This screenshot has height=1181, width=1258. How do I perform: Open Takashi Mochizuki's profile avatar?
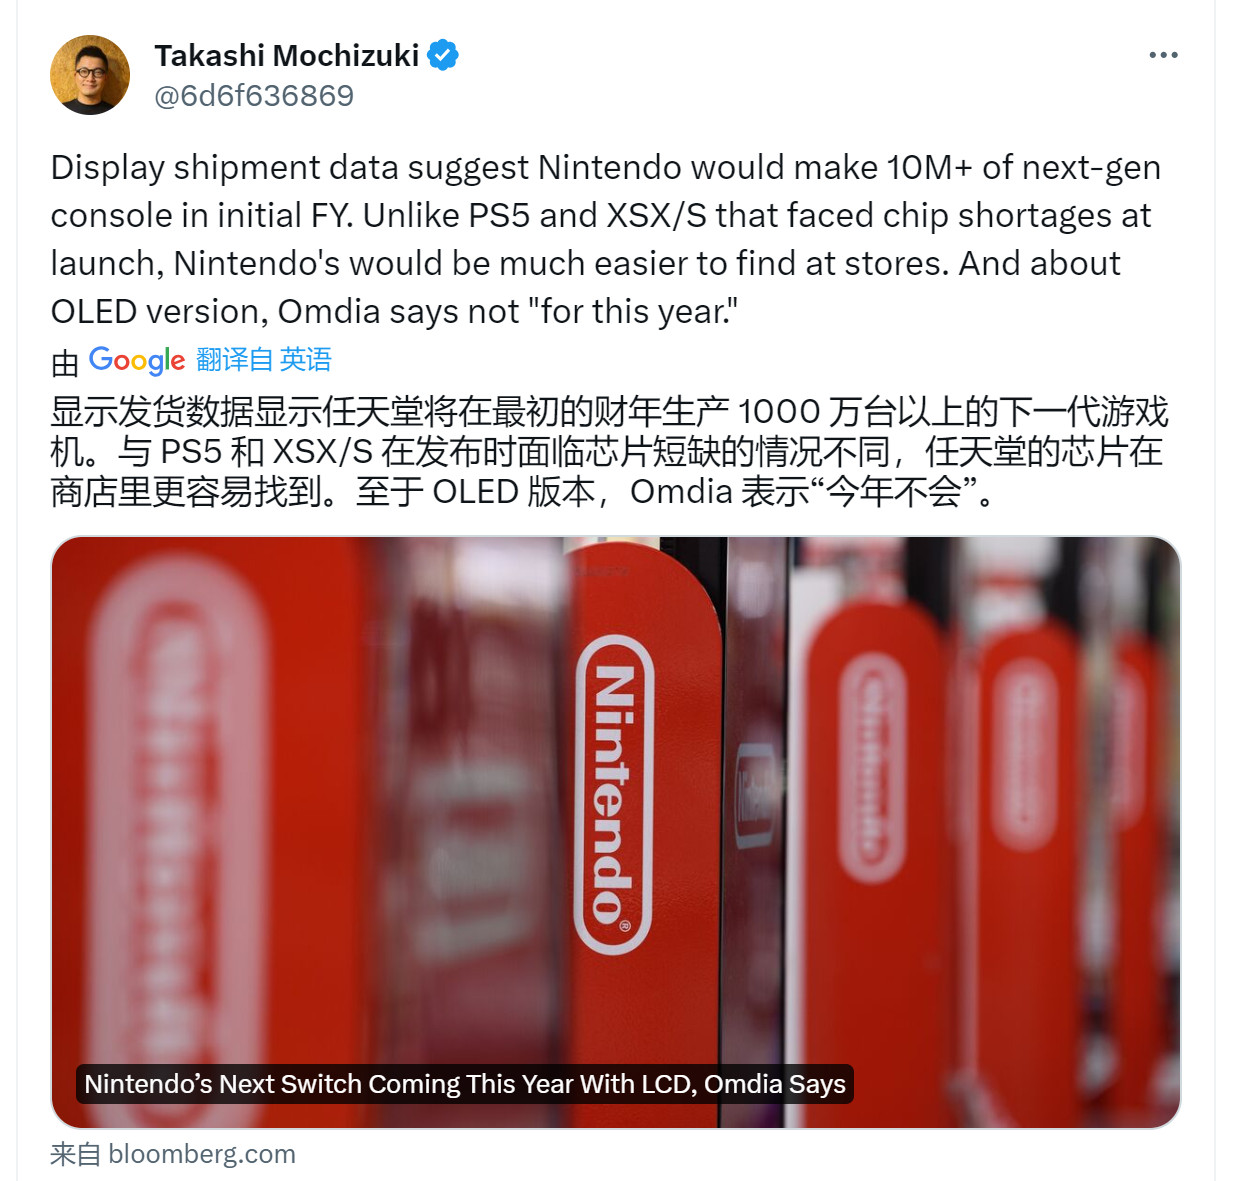click(90, 75)
